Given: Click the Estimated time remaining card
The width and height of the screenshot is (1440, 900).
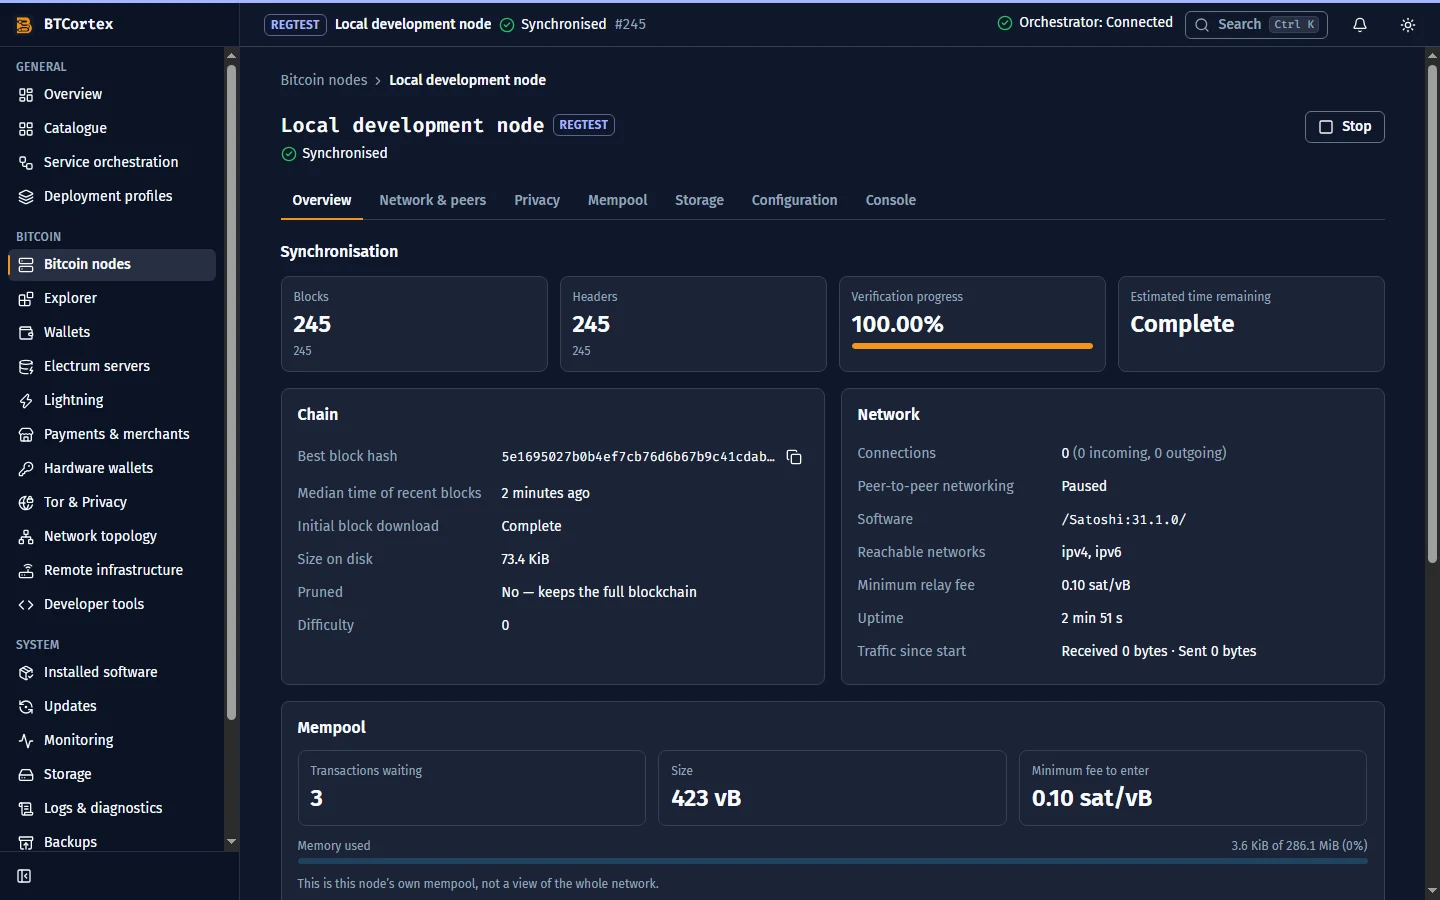Looking at the screenshot, I should coord(1251,324).
